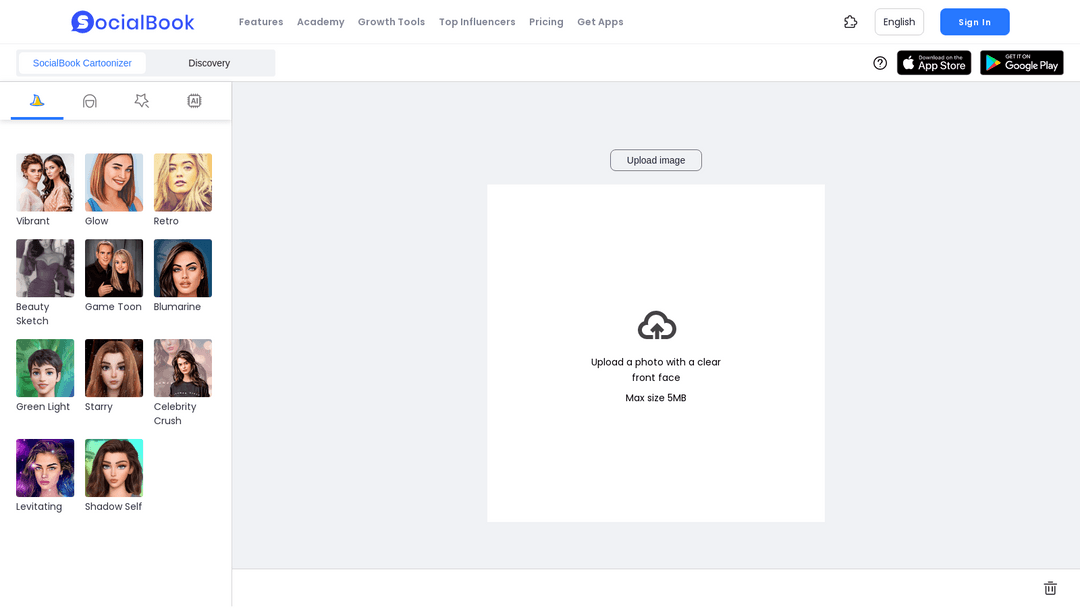Open the AI tools panel
1080x608 pixels.
pyautogui.click(x=194, y=100)
